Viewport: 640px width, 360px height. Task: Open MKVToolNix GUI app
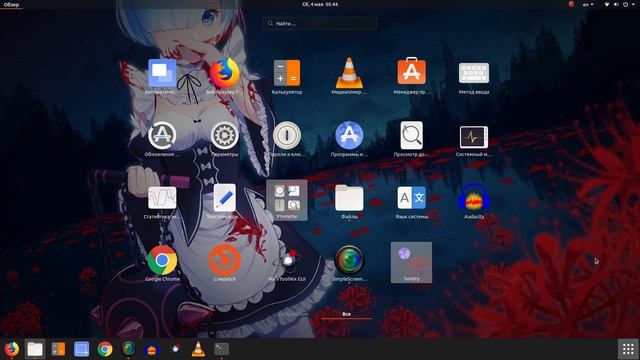pos(287,260)
